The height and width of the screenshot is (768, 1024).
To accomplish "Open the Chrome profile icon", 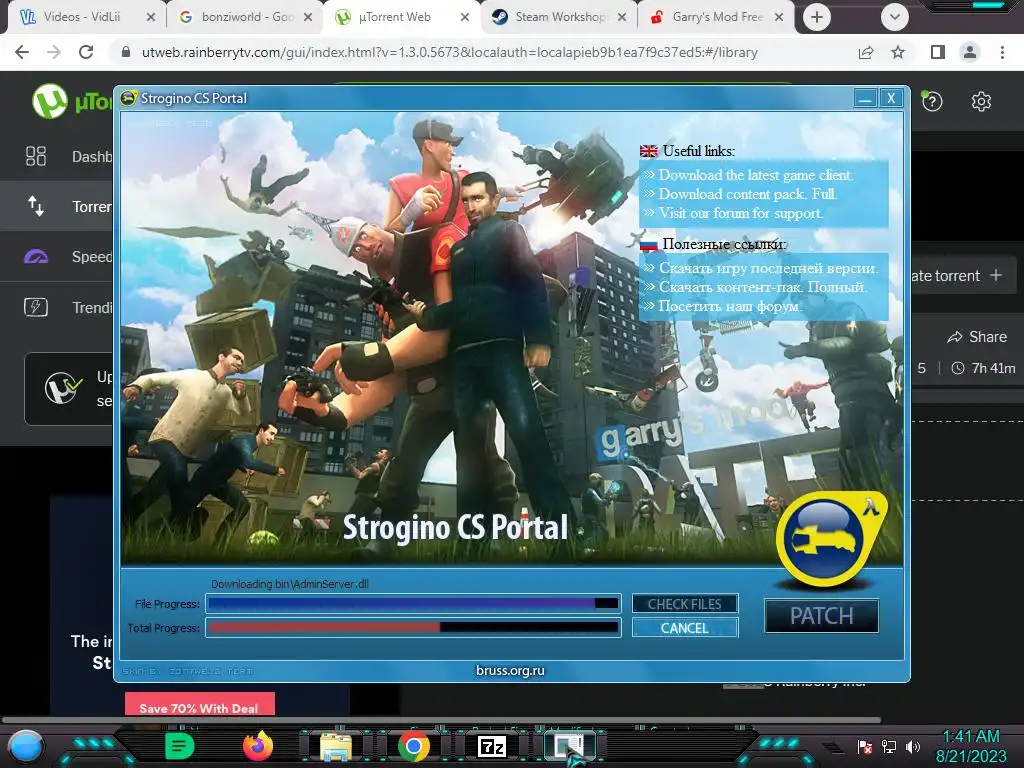I will [x=970, y=52].
